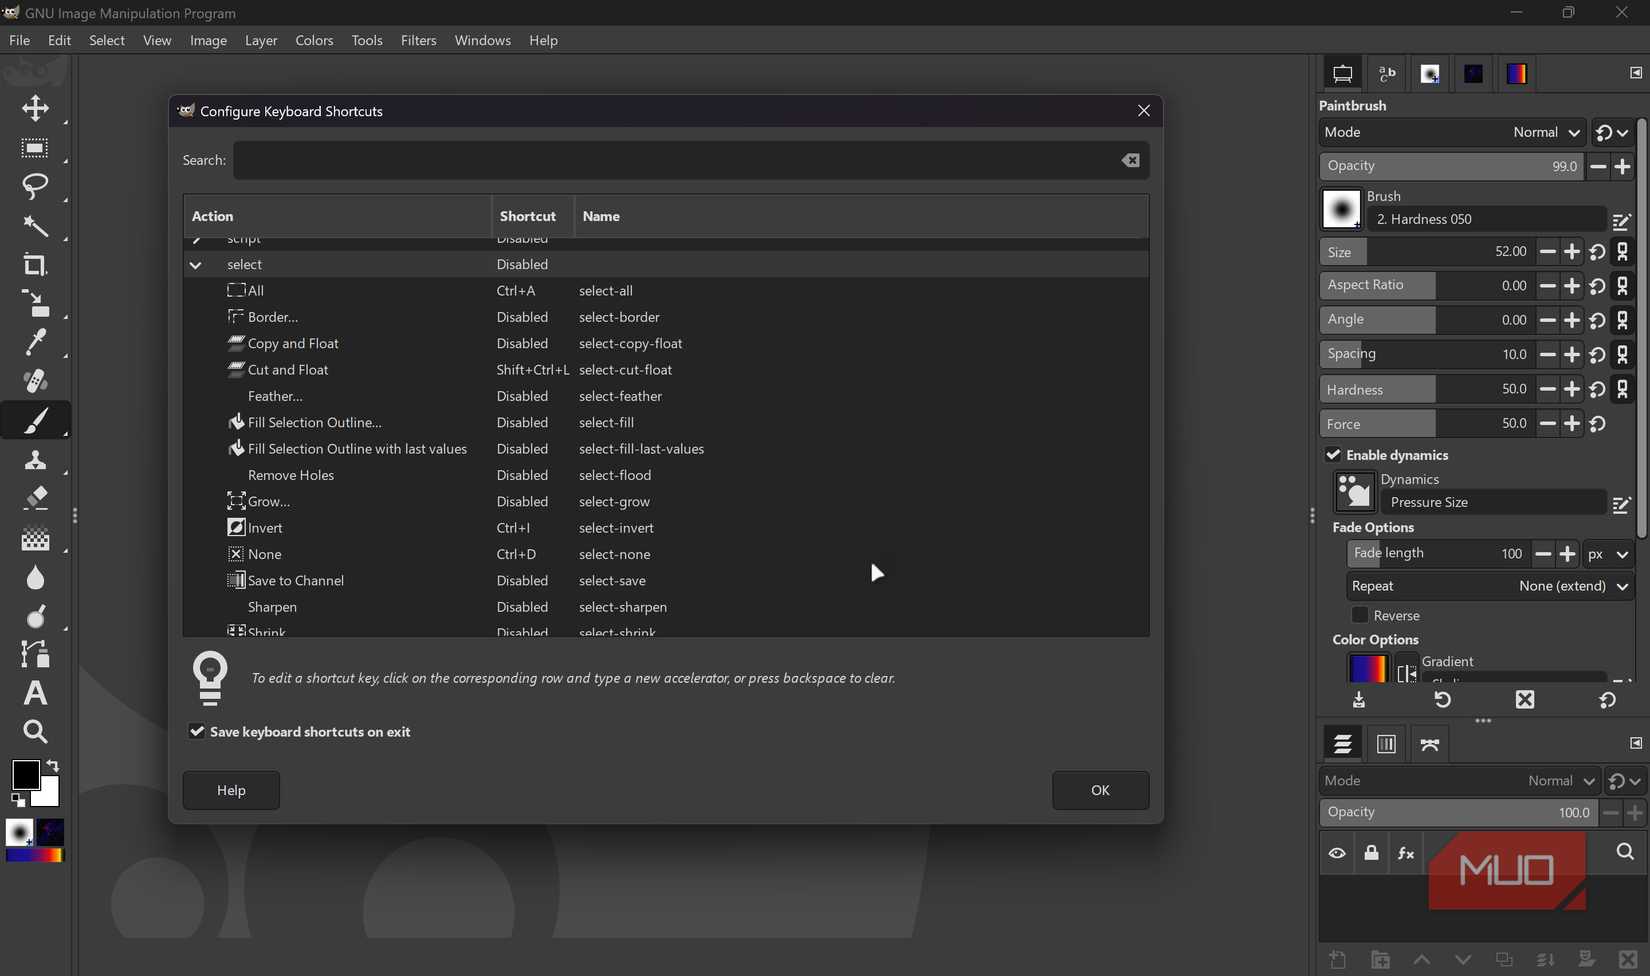Switch to the Channels tab
The height and width of the screenshot is (976, 1650).
click(1385, 743)
